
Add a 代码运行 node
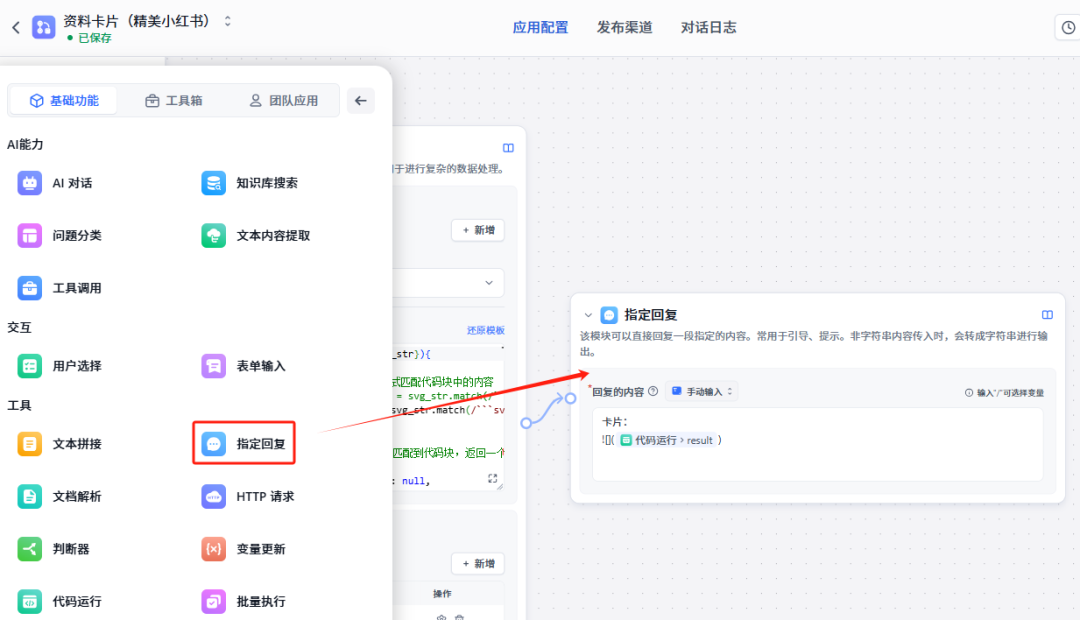59,601
